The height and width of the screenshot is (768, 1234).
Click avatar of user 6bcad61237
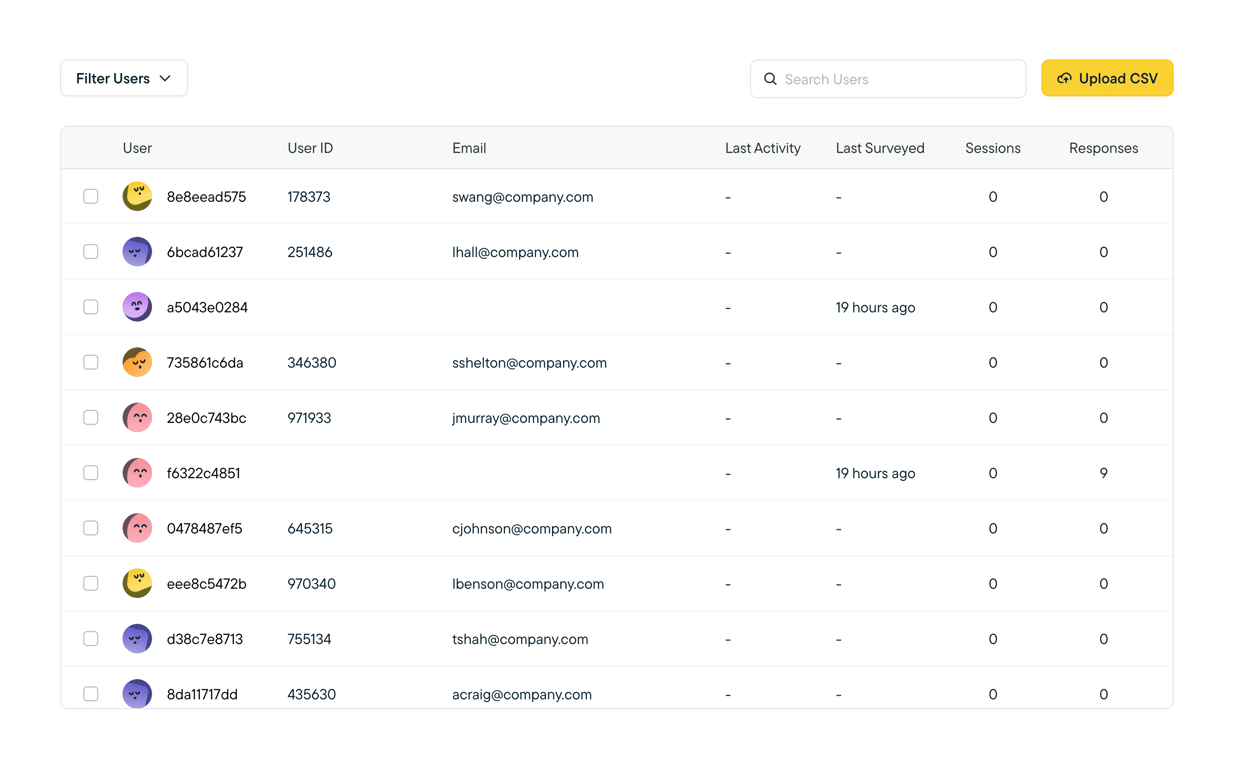pos(137,252)
